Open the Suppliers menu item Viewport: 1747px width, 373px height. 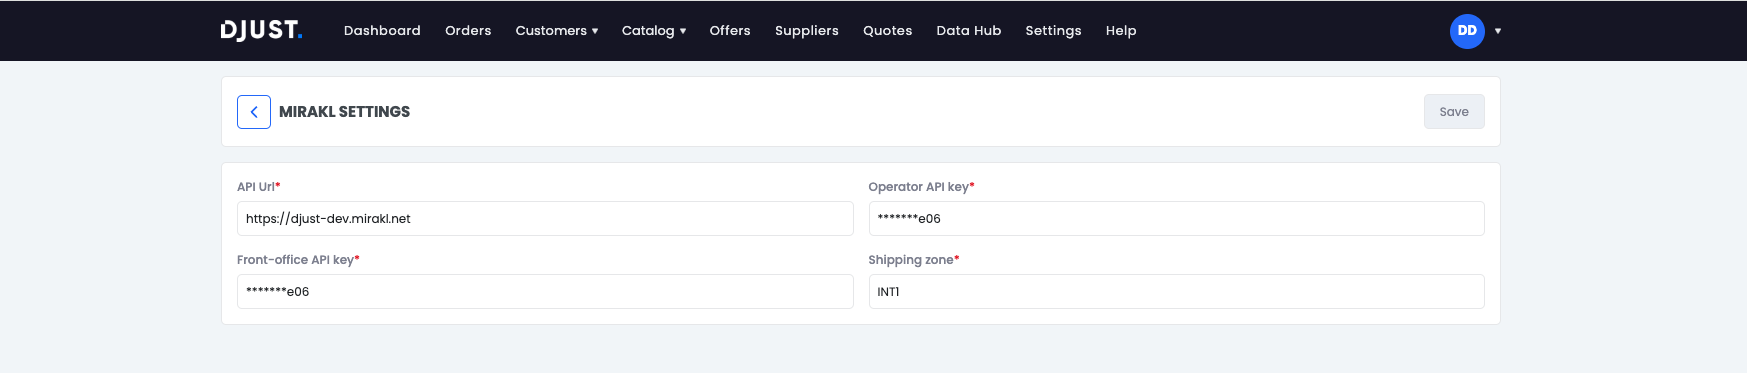(x=807, y=31)
